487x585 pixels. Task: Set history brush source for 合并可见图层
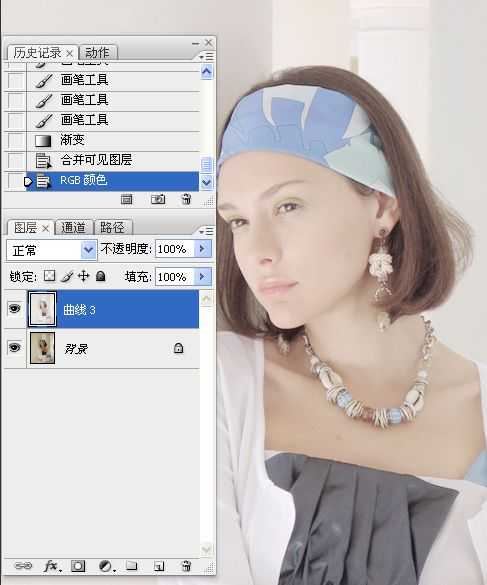point(16,161)
